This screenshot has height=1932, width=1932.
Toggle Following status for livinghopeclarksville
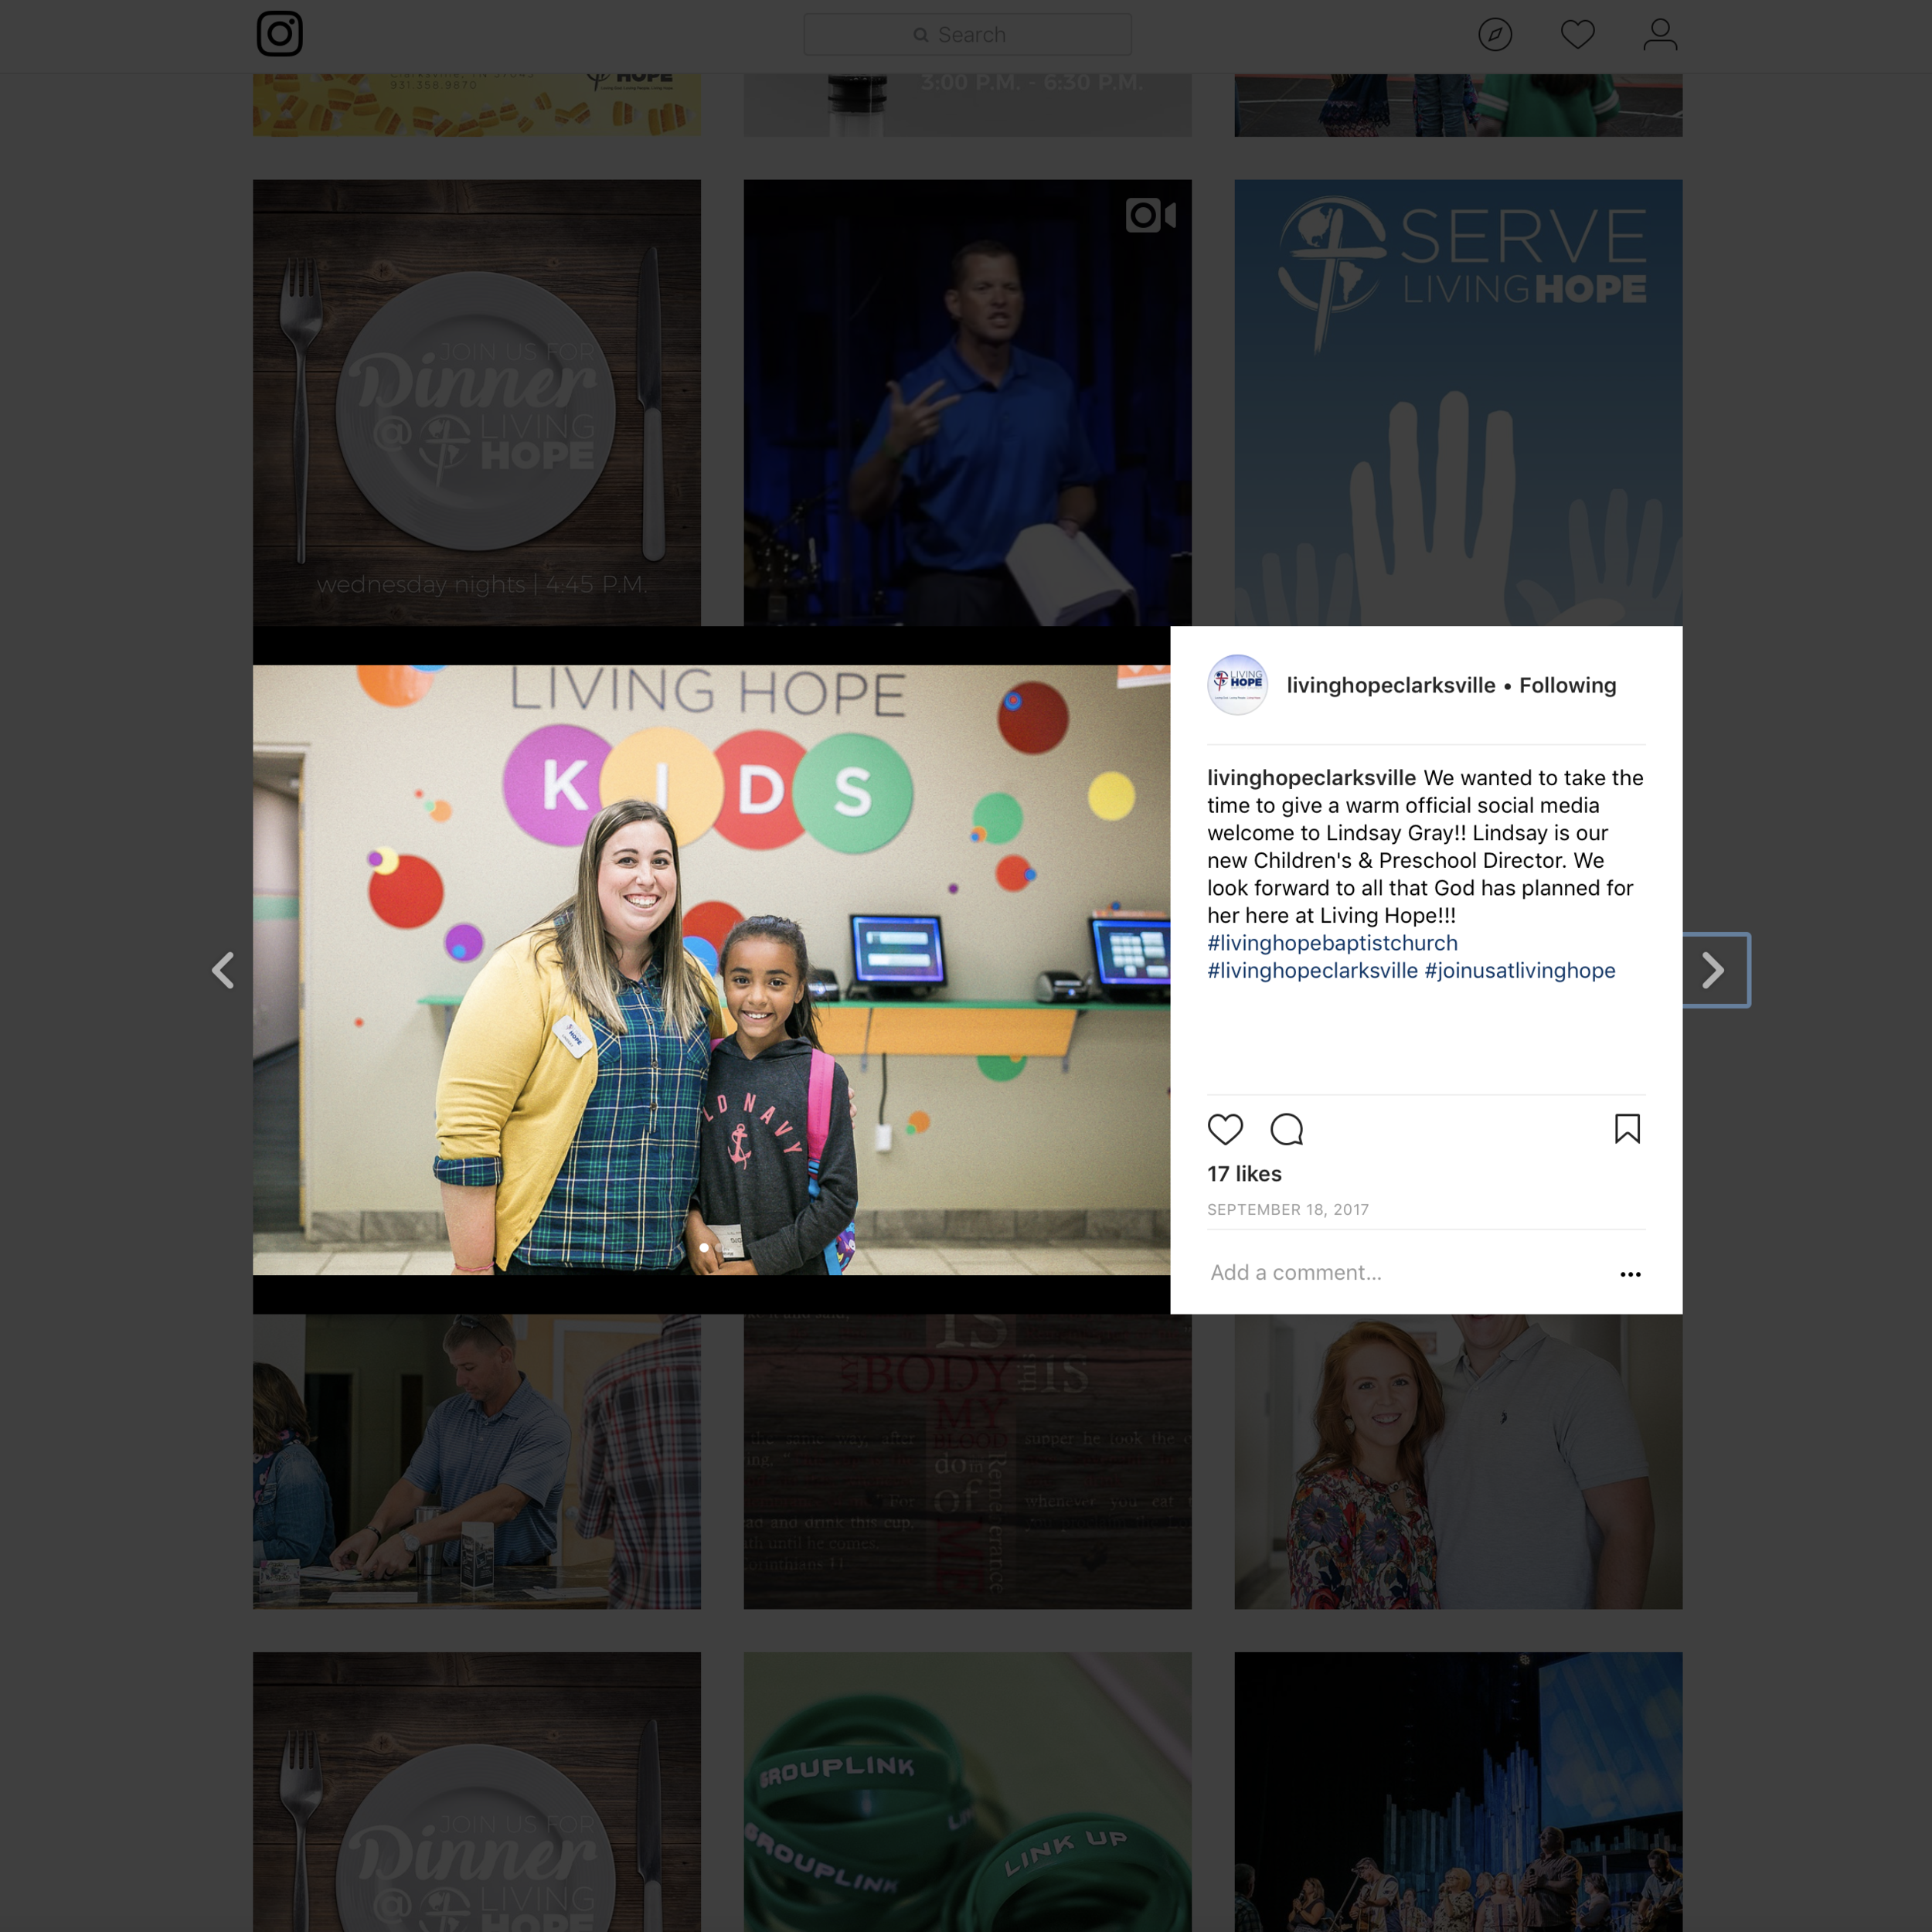point(1567,685)
